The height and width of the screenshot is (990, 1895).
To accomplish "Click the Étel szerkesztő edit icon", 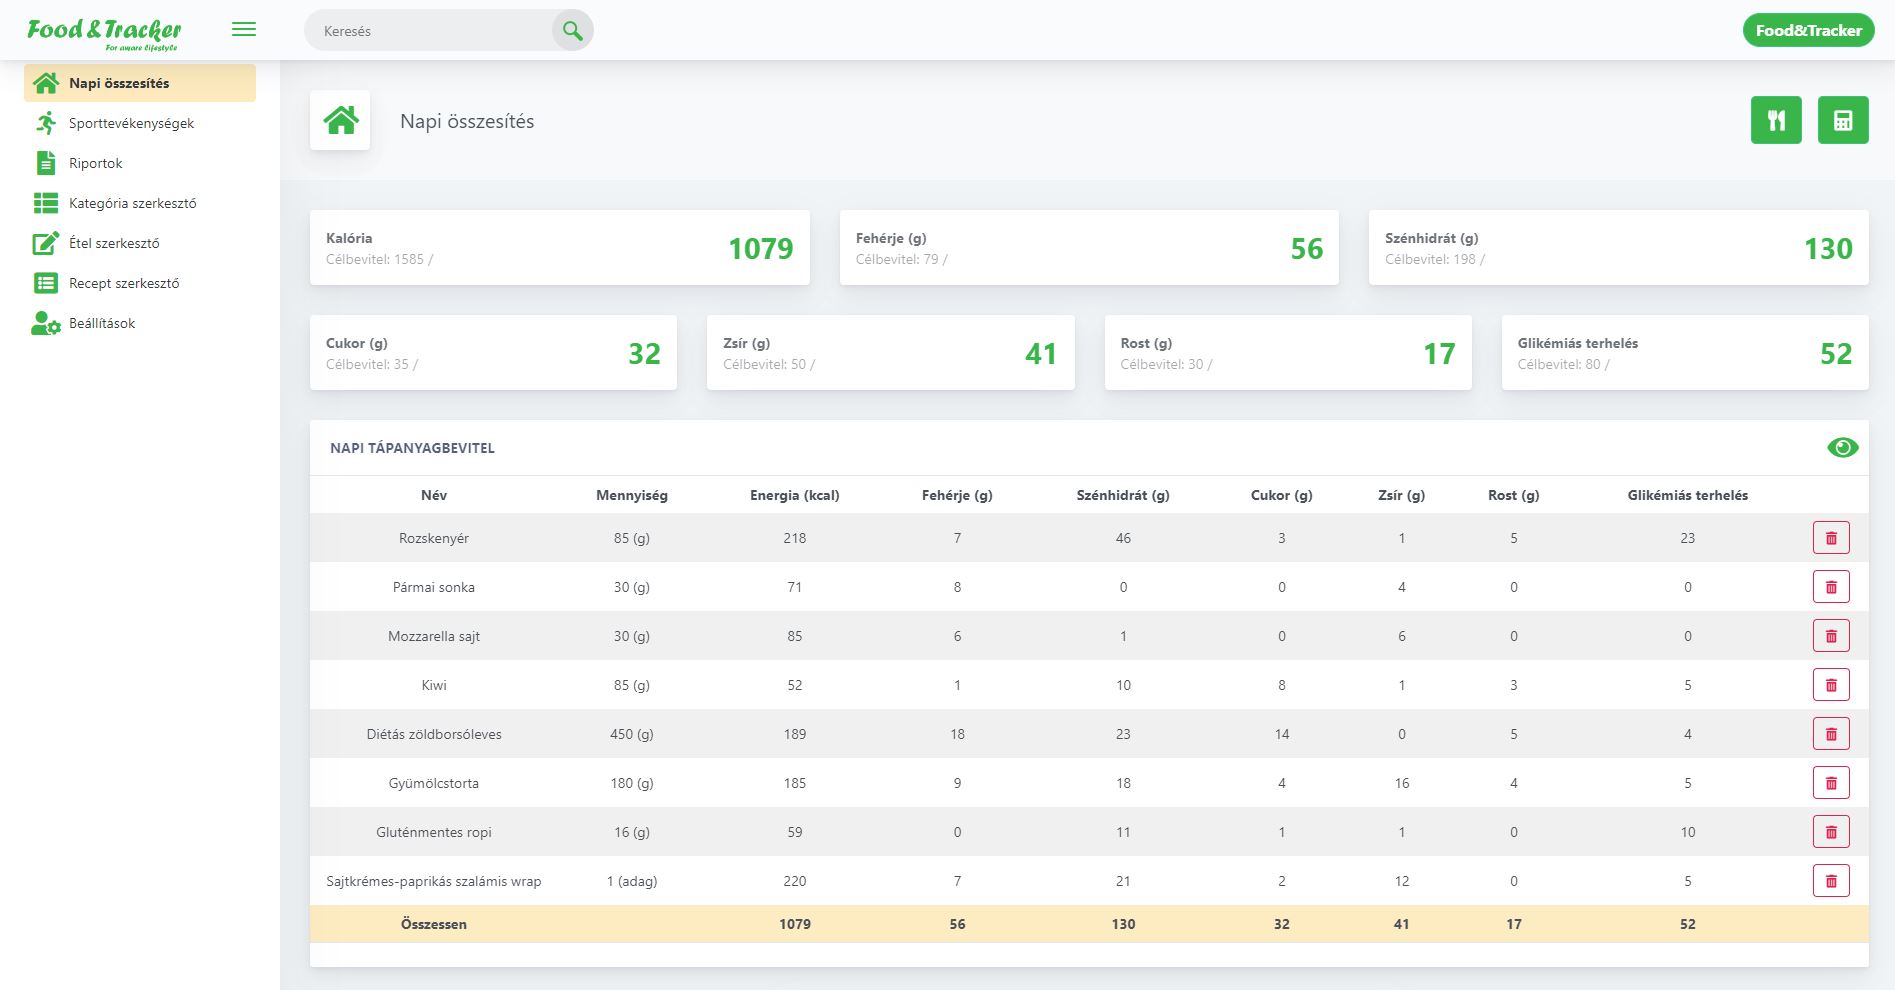I will [x=46, y=243].
